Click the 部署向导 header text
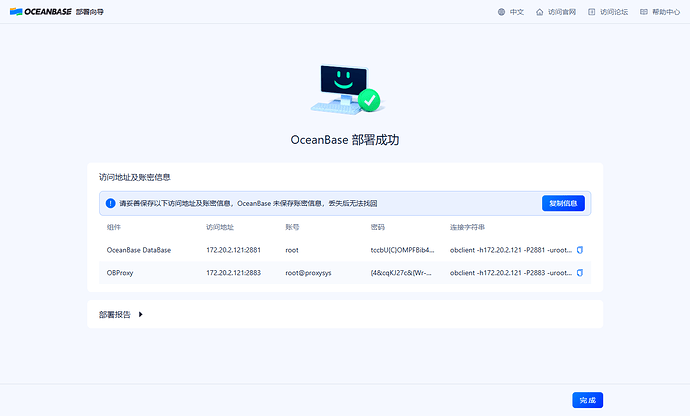Image resolution: width=690 pixels, height=416 pixels. click(90, 12)
